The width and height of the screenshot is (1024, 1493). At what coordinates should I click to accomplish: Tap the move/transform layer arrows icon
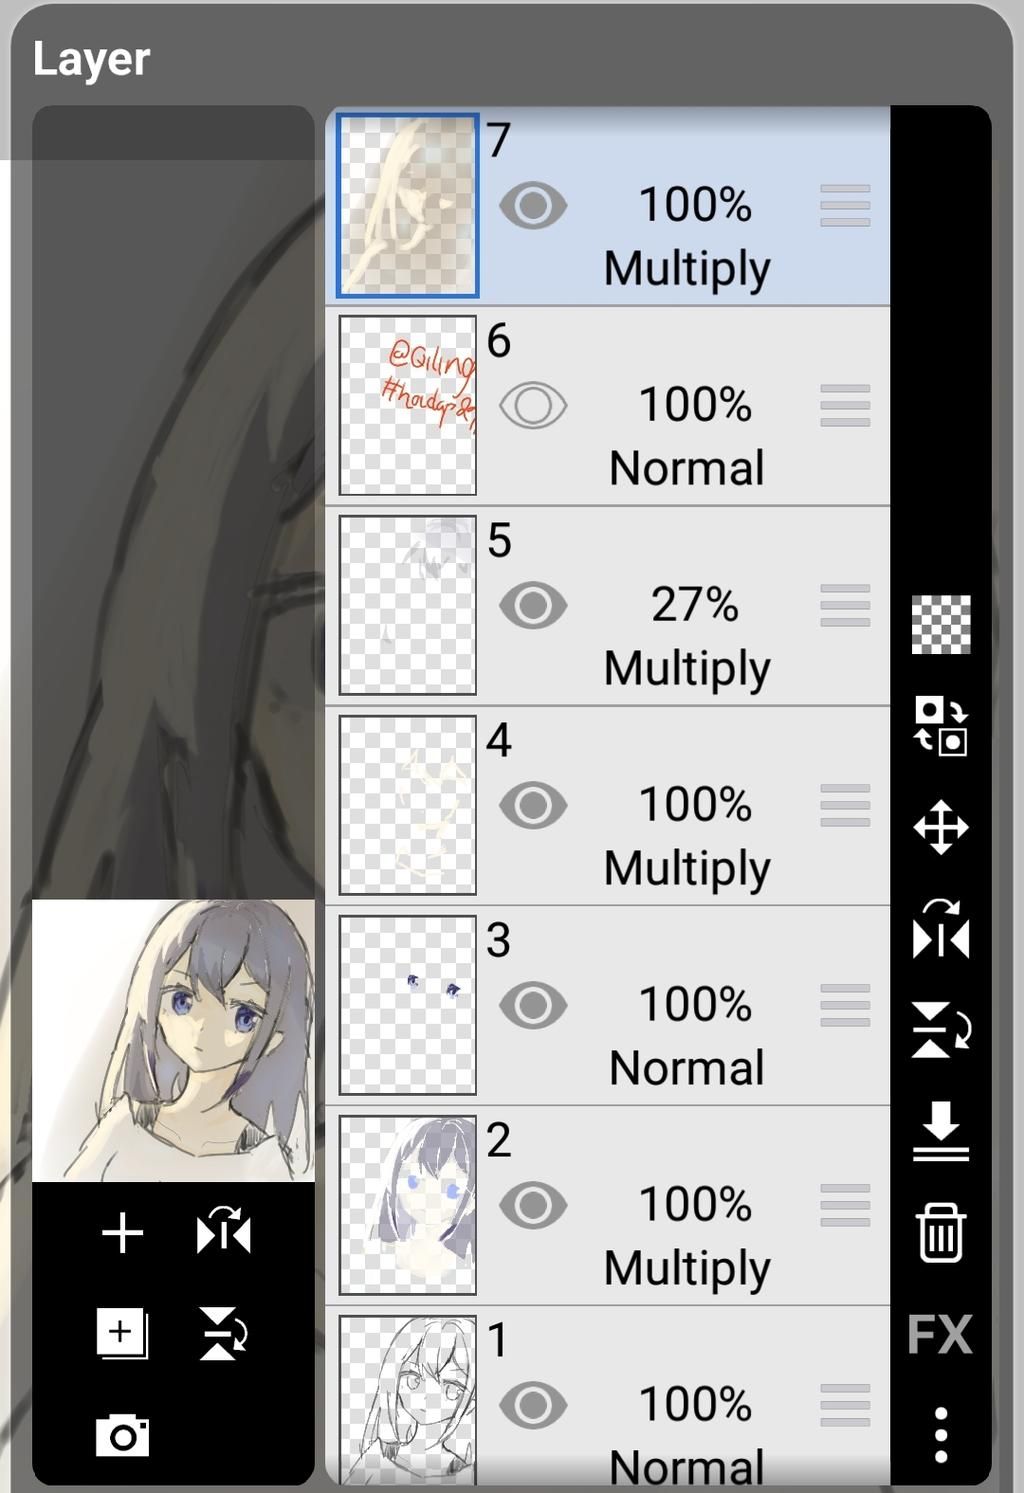(940, 827)
